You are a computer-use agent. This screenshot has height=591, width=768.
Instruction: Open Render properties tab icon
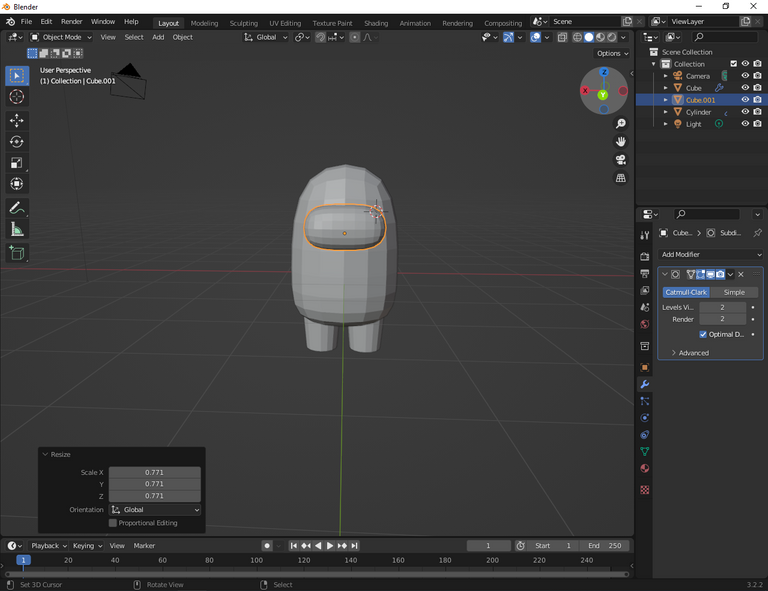645,256
